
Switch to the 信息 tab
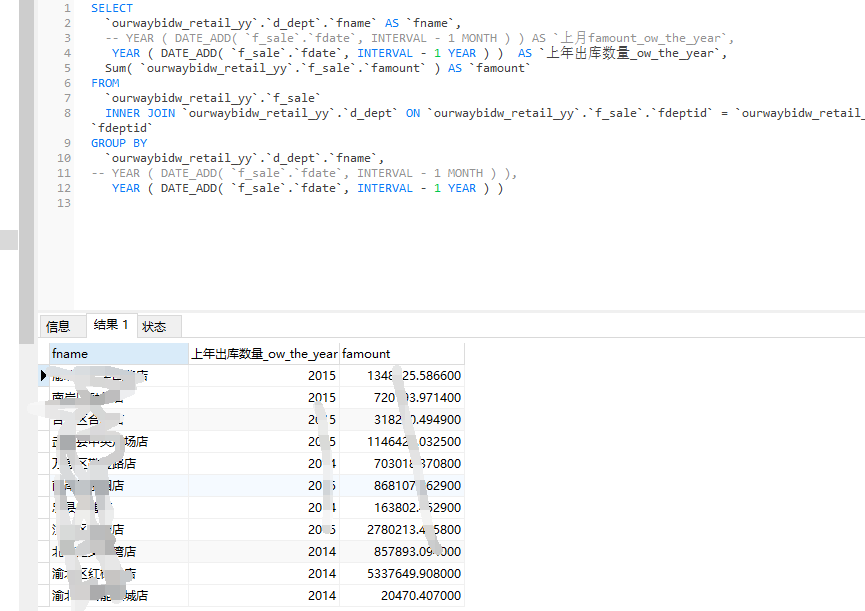pyautogui.click(x=62, y=326)
